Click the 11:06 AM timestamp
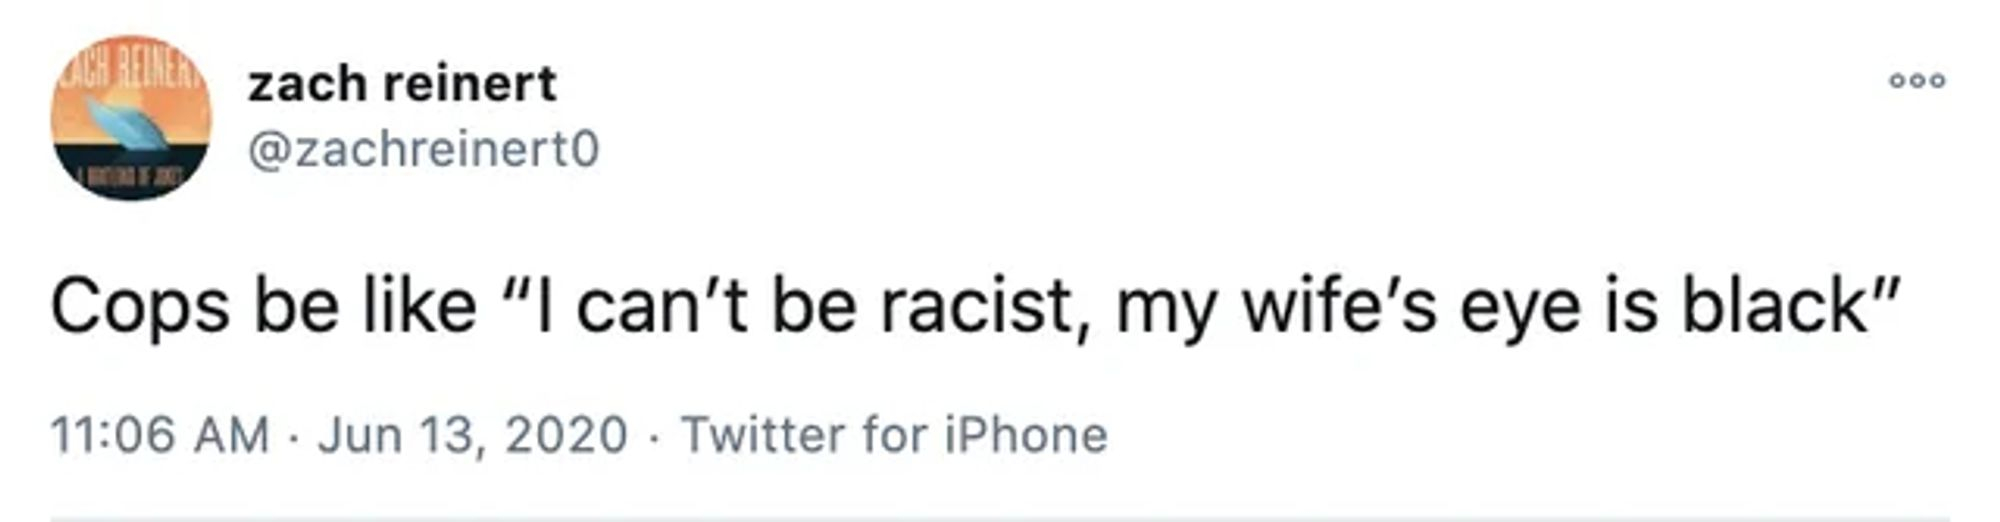 [x=160, y=435]
